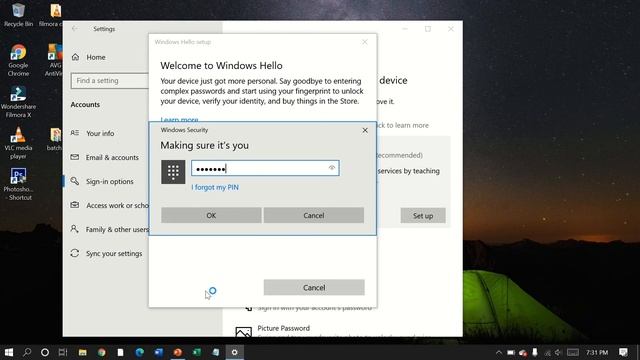Click Settings gear on the taskbar

pyautogui.click(x=235, y=352)
